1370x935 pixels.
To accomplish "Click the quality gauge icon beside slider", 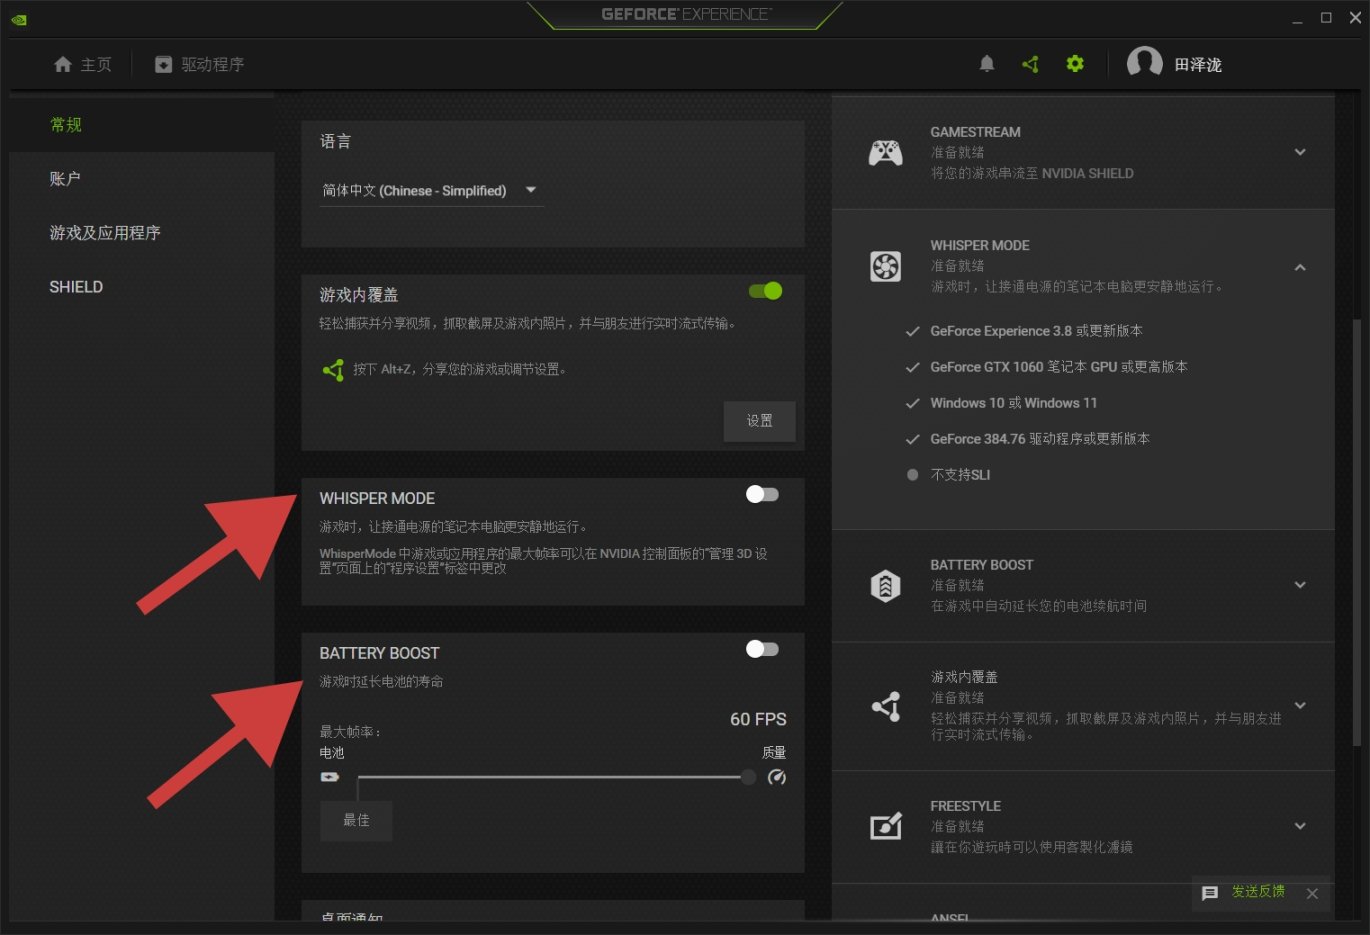I will [x=777, y=777].
